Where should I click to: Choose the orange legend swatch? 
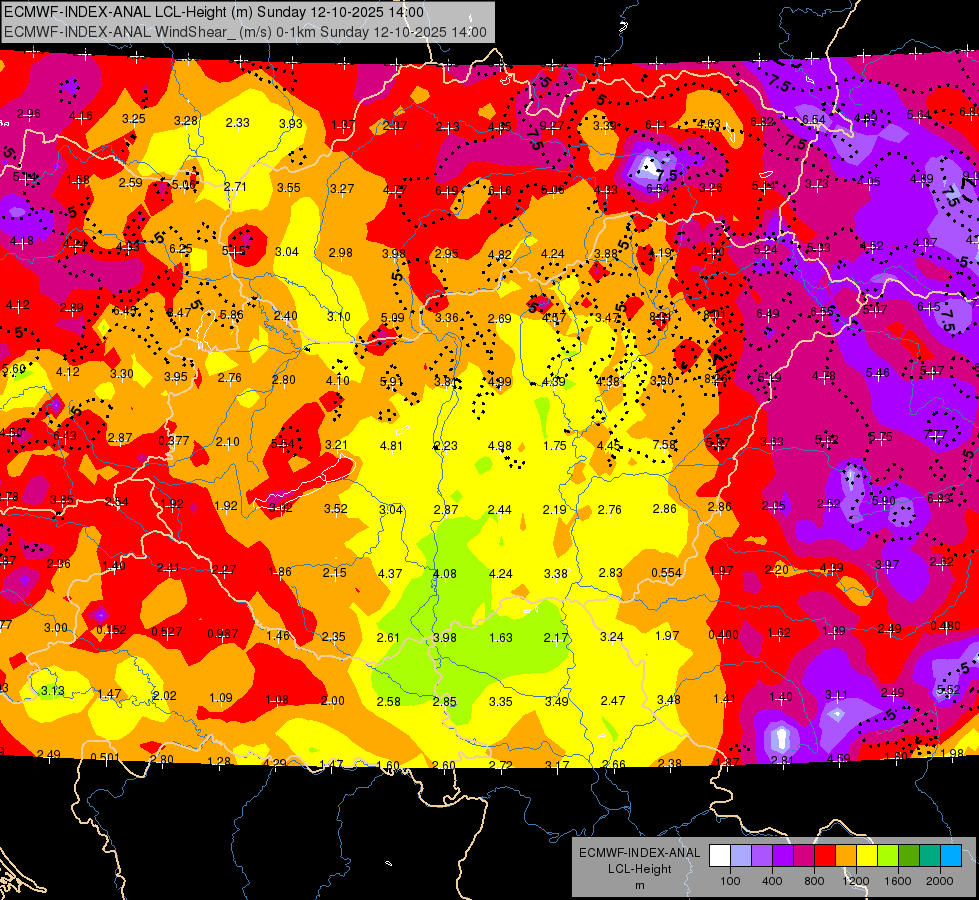point(846,856)
